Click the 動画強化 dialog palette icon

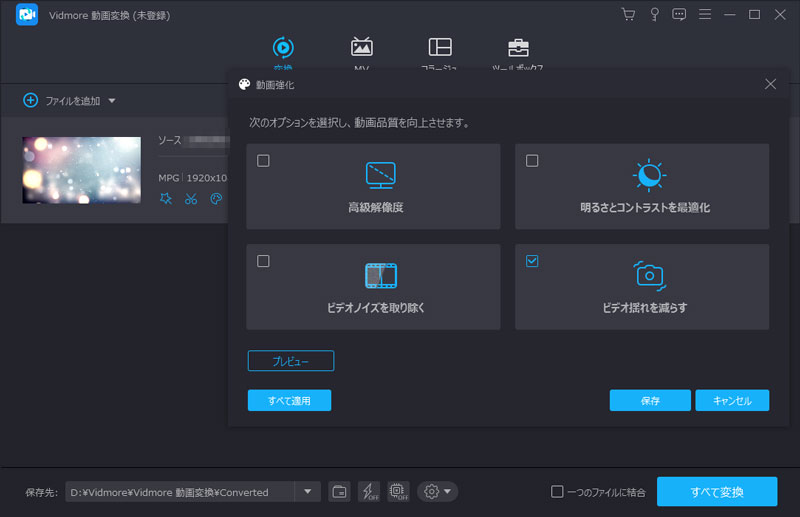244,84
